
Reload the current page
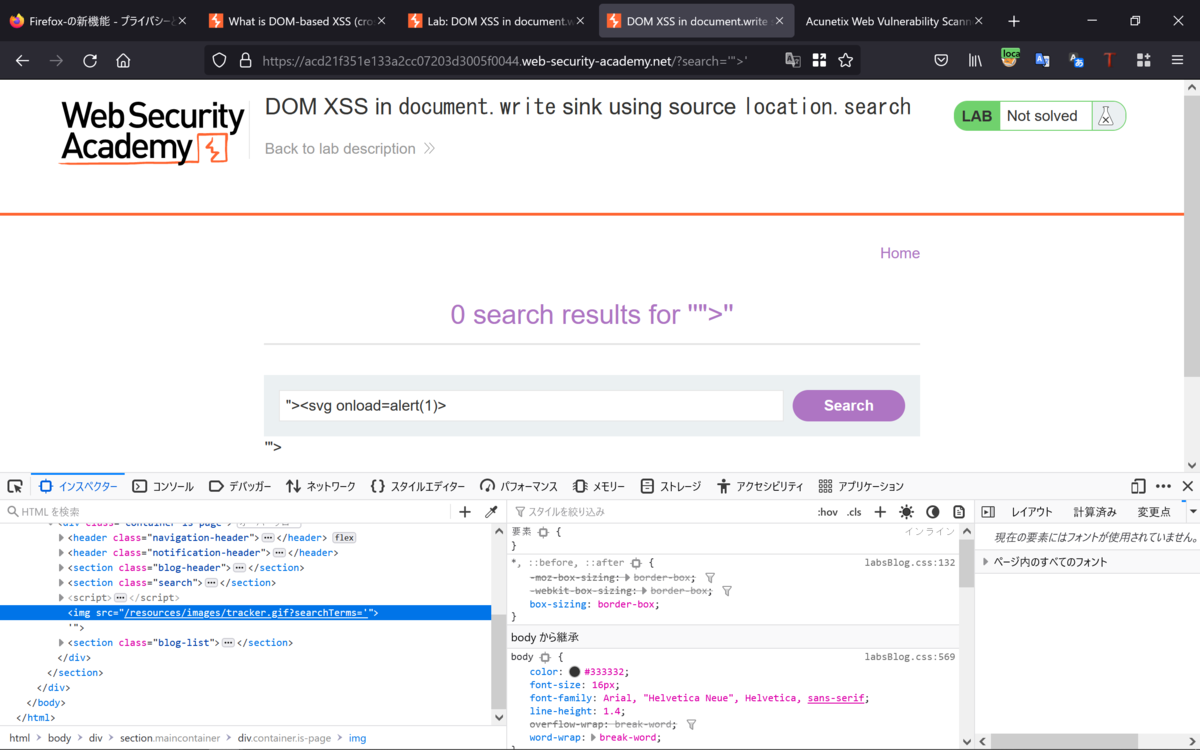coord(90,60)
